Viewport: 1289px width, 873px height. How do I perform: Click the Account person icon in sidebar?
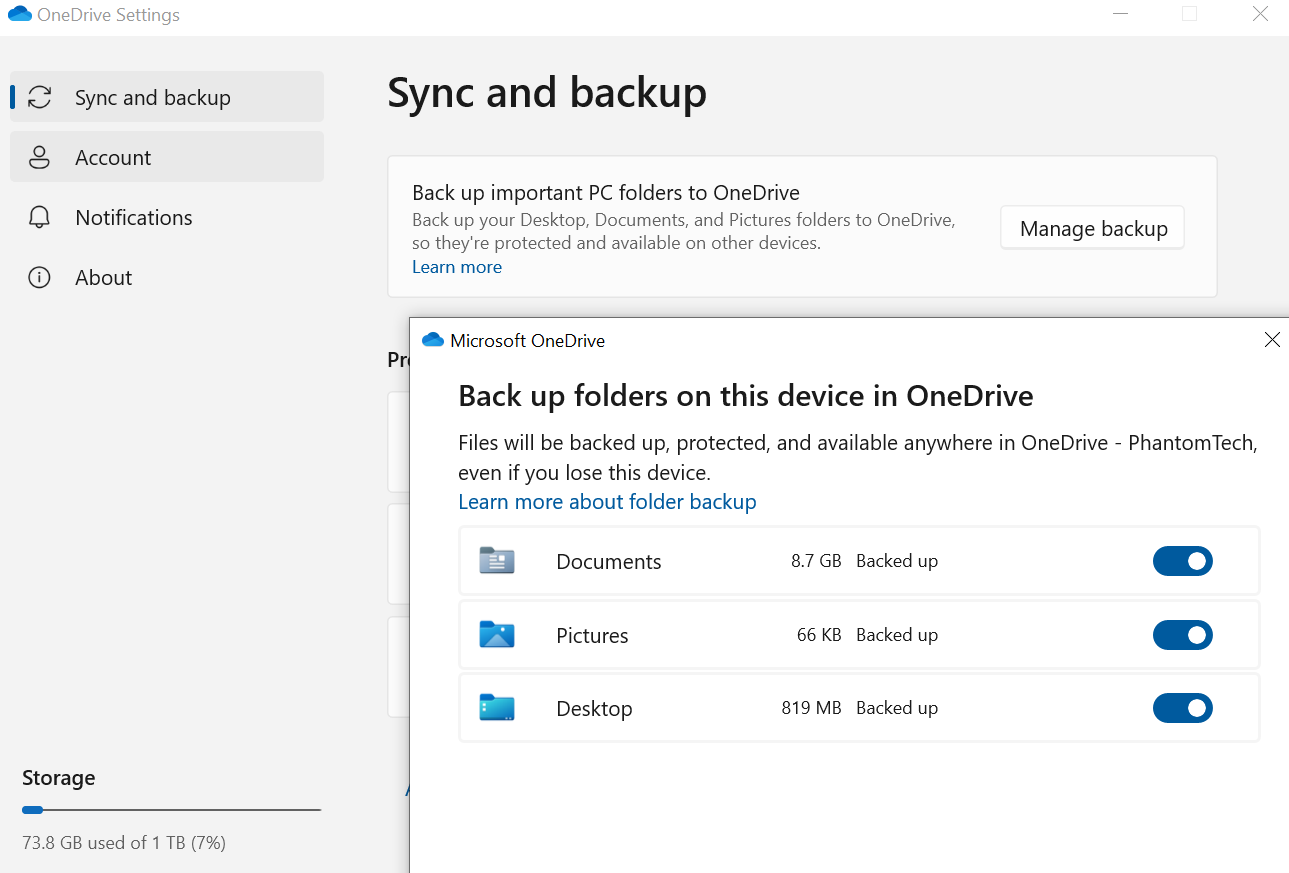click(x=39, y=157)
